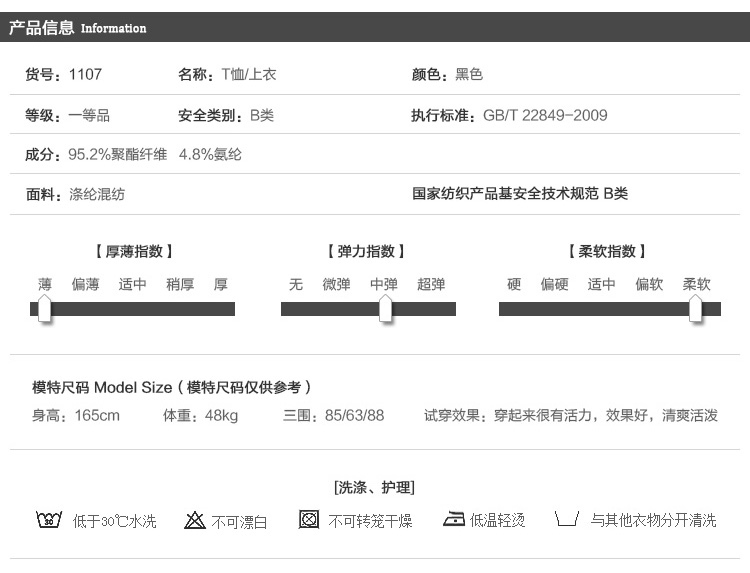
Task: Select the 偏薄 thickness label
Action: 86,285
